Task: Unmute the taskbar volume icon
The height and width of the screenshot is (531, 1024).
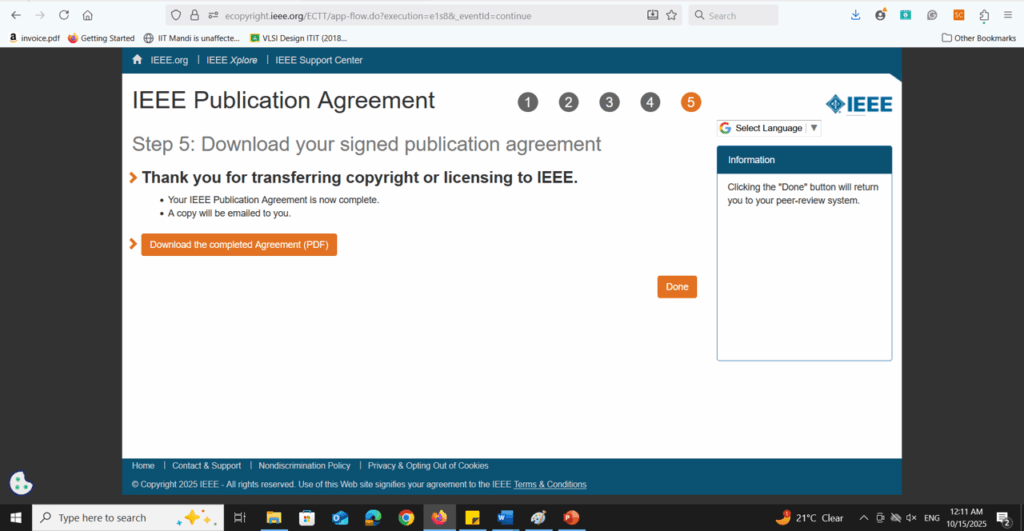Action: pyautogui.click(x=911, y=518)
